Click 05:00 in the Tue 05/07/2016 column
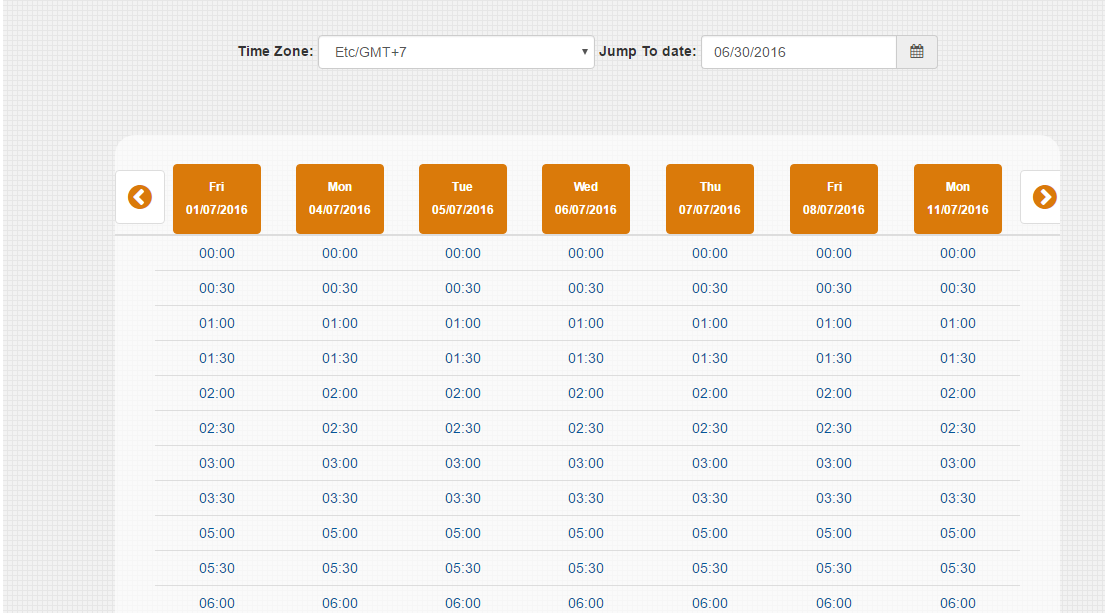Image resolution: width=1105 pixels, height=613 pixels. (x=462, y=533)
